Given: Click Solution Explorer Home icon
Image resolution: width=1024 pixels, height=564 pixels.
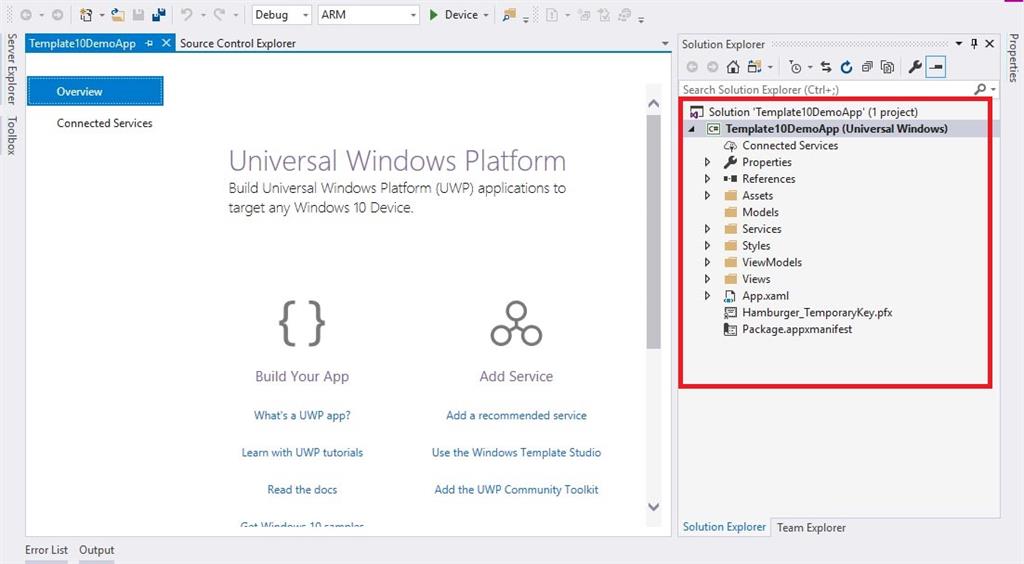Looking at the screenshot, I should click(x=733, y=67).
